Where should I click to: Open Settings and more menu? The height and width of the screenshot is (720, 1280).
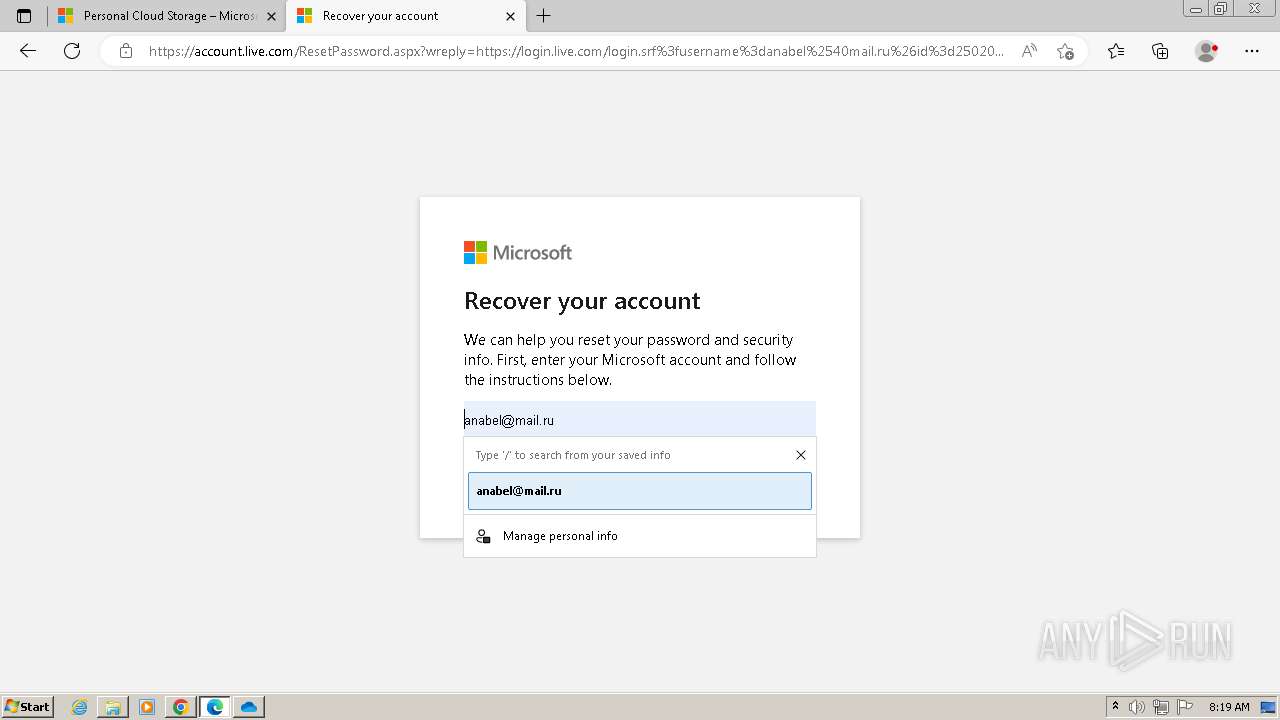1252,51
